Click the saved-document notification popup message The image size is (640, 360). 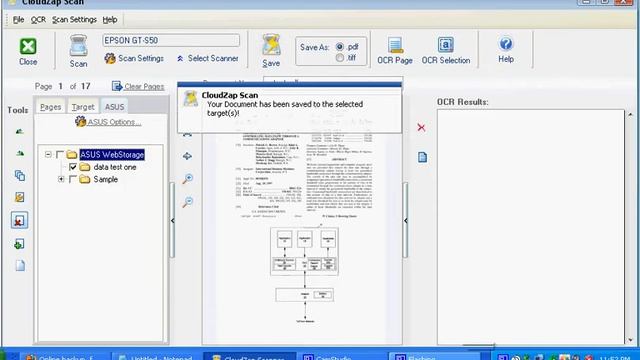click(290, 108)
